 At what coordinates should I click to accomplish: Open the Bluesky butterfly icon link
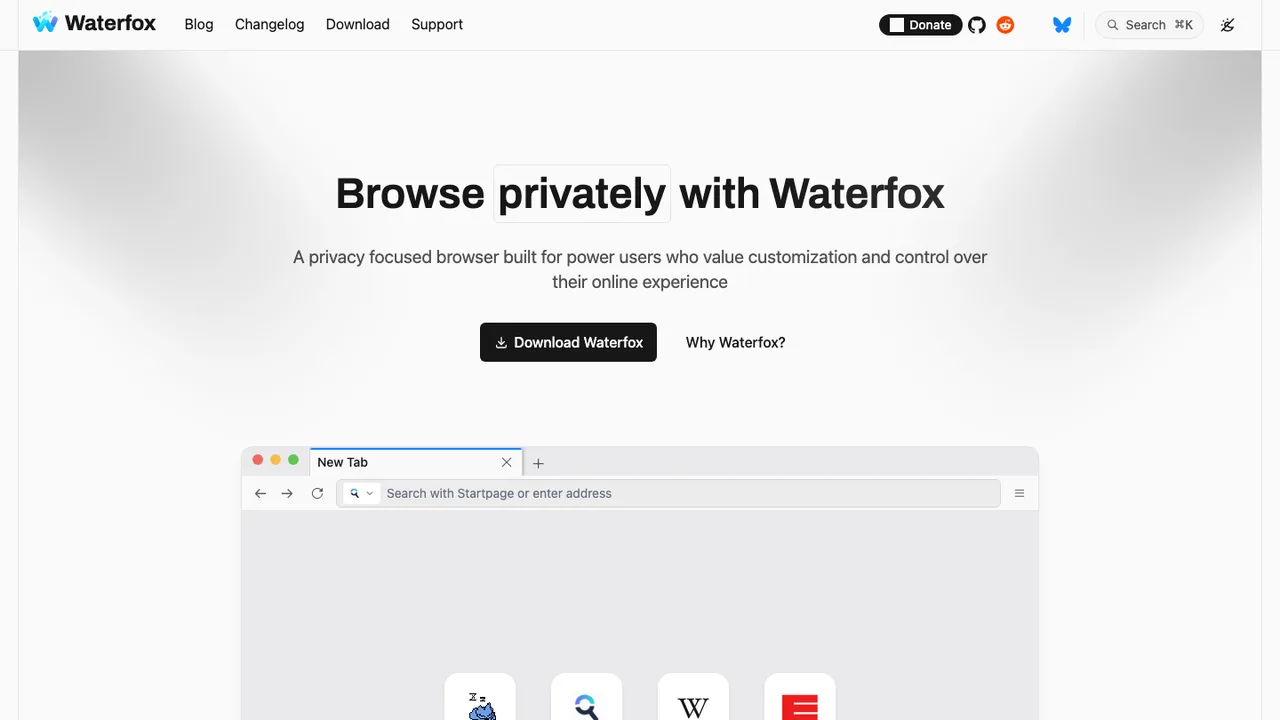tap(1062, 25)
